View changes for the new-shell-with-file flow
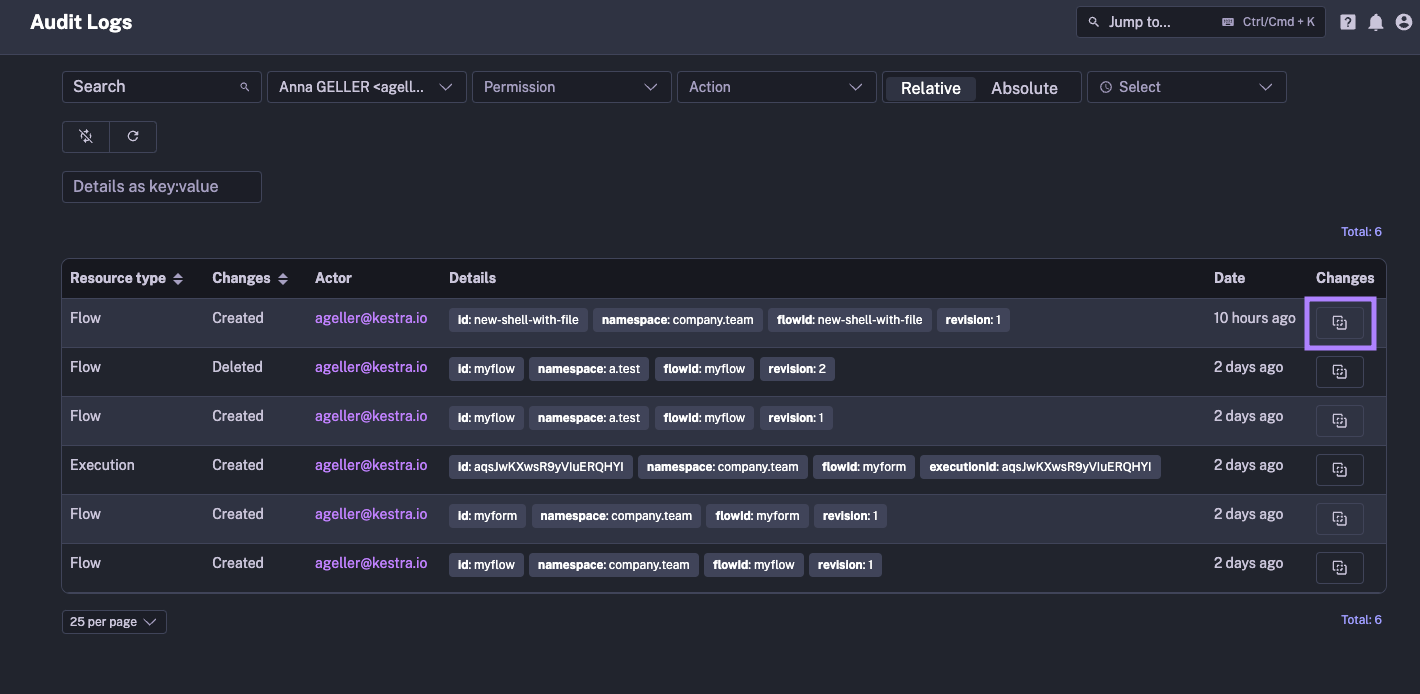 [1340, 322]
